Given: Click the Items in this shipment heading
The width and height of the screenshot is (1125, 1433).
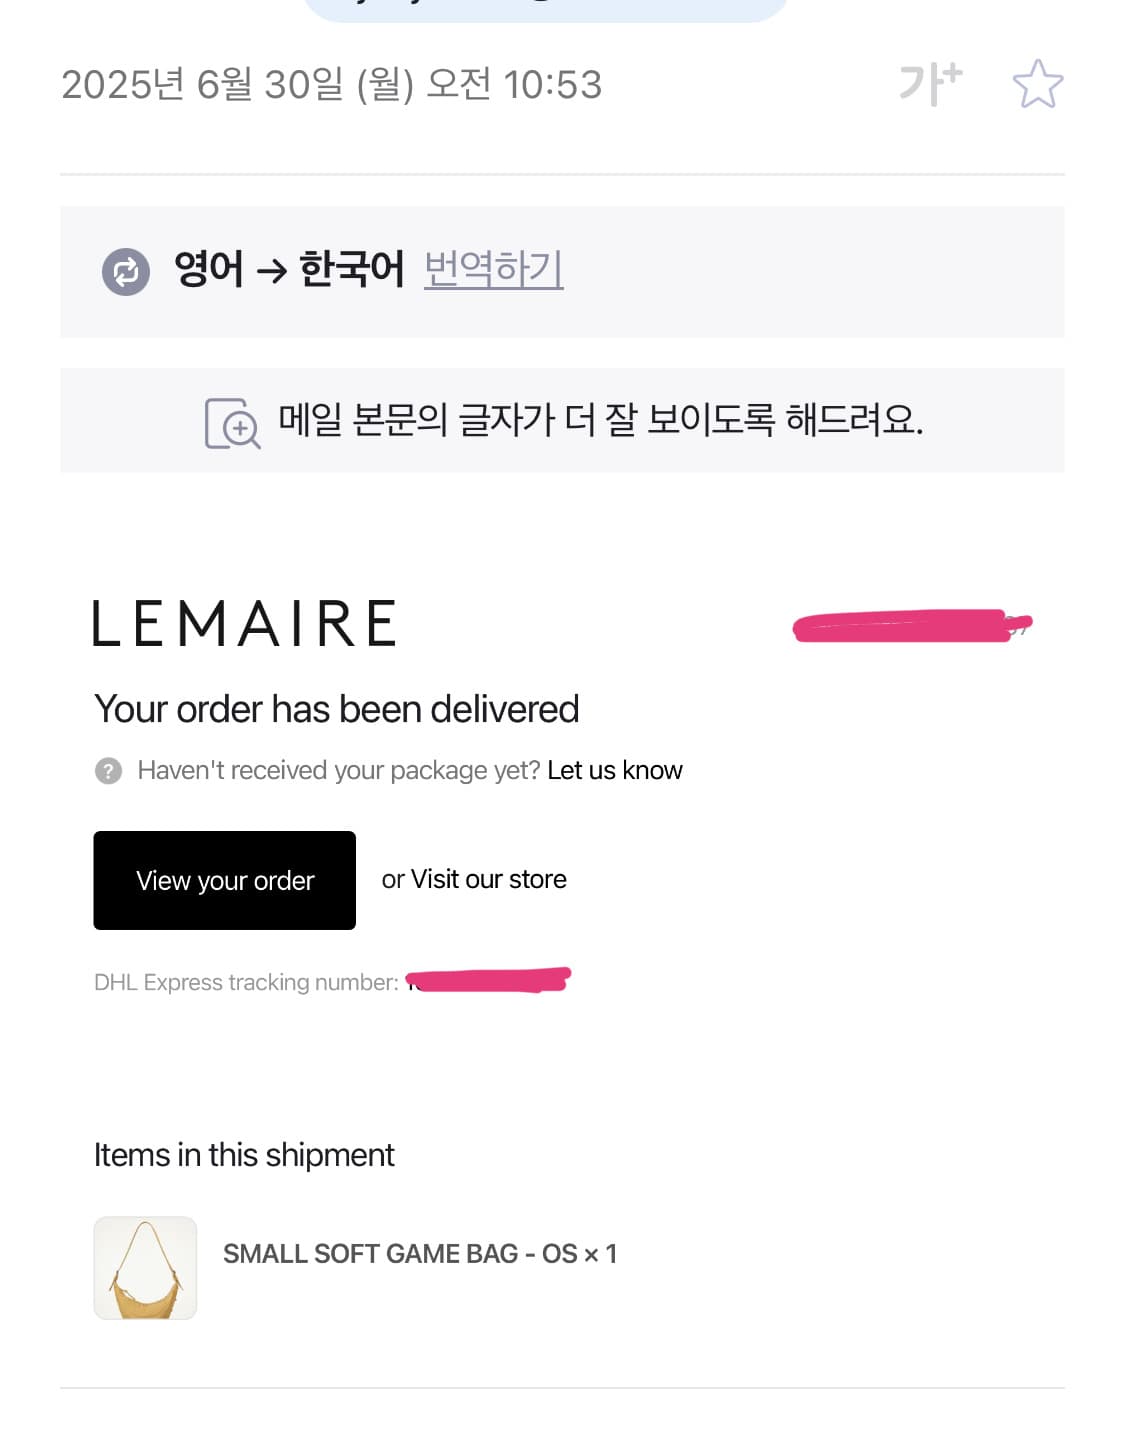Looking at the screenshot, I should click(244, 1155).
